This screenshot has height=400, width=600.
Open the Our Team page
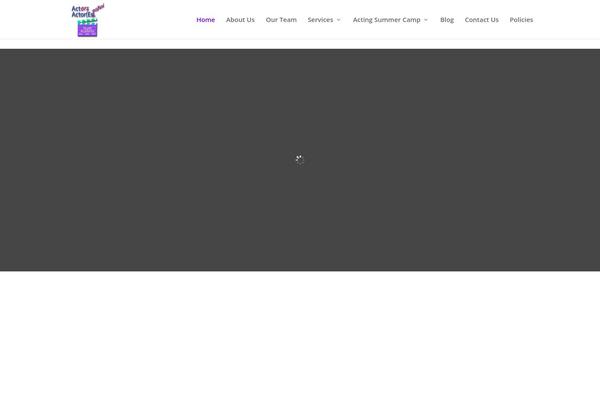(x=281, y=20)
